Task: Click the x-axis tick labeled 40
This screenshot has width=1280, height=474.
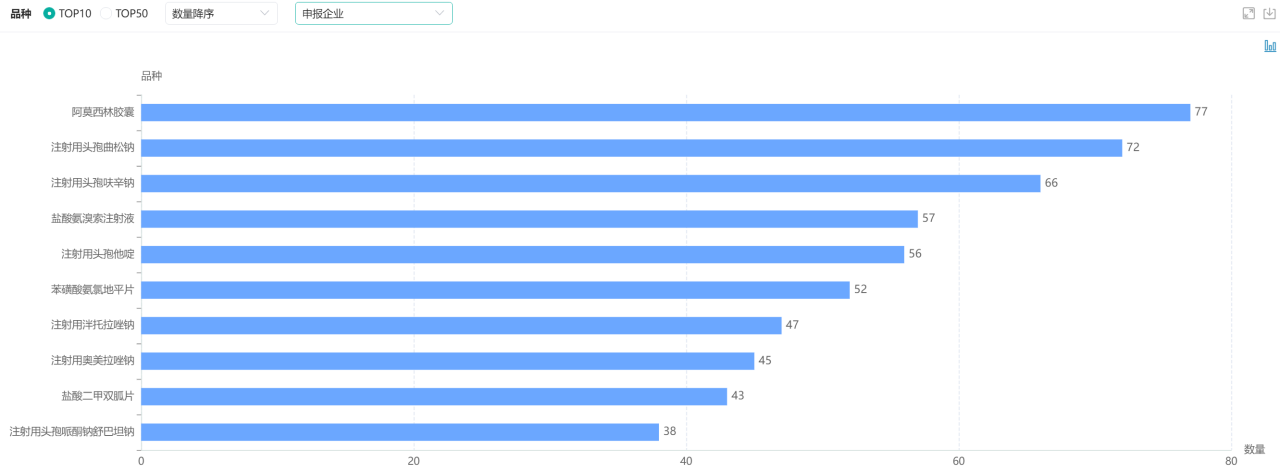Action: (686, 461)
